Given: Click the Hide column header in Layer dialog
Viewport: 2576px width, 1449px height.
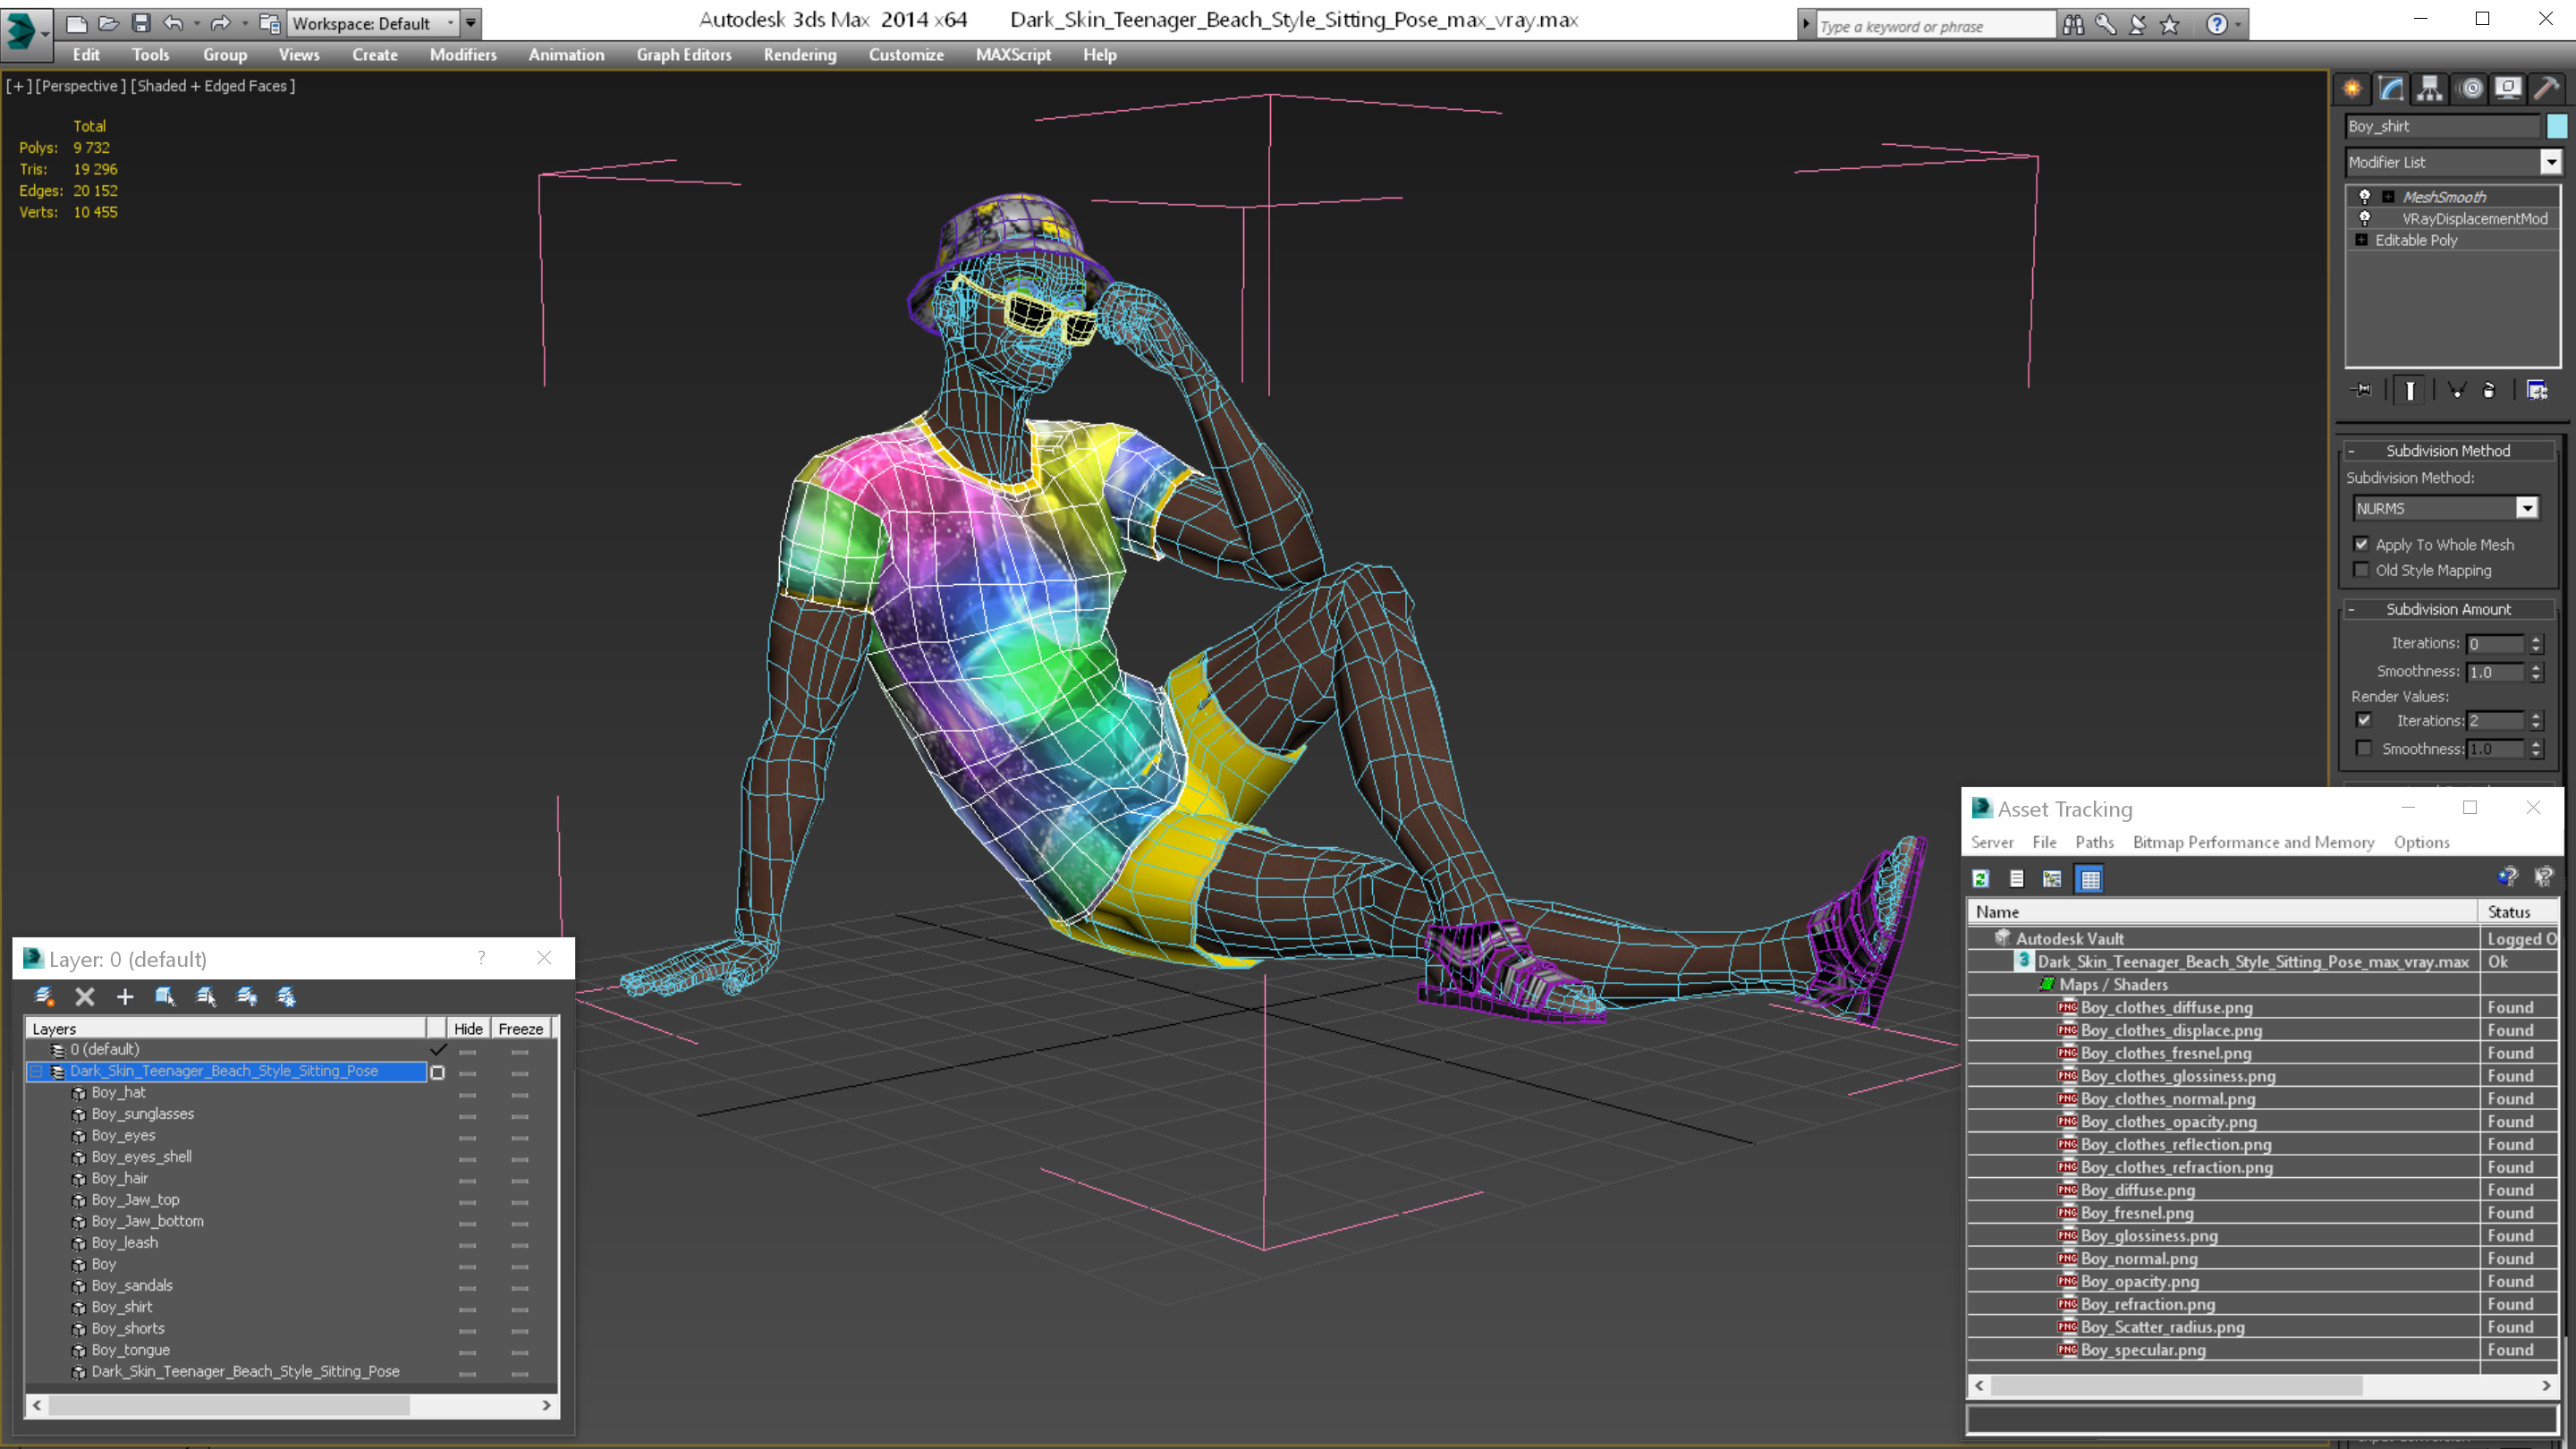Looking at the screenshot, I should (x=468, y=1028).
